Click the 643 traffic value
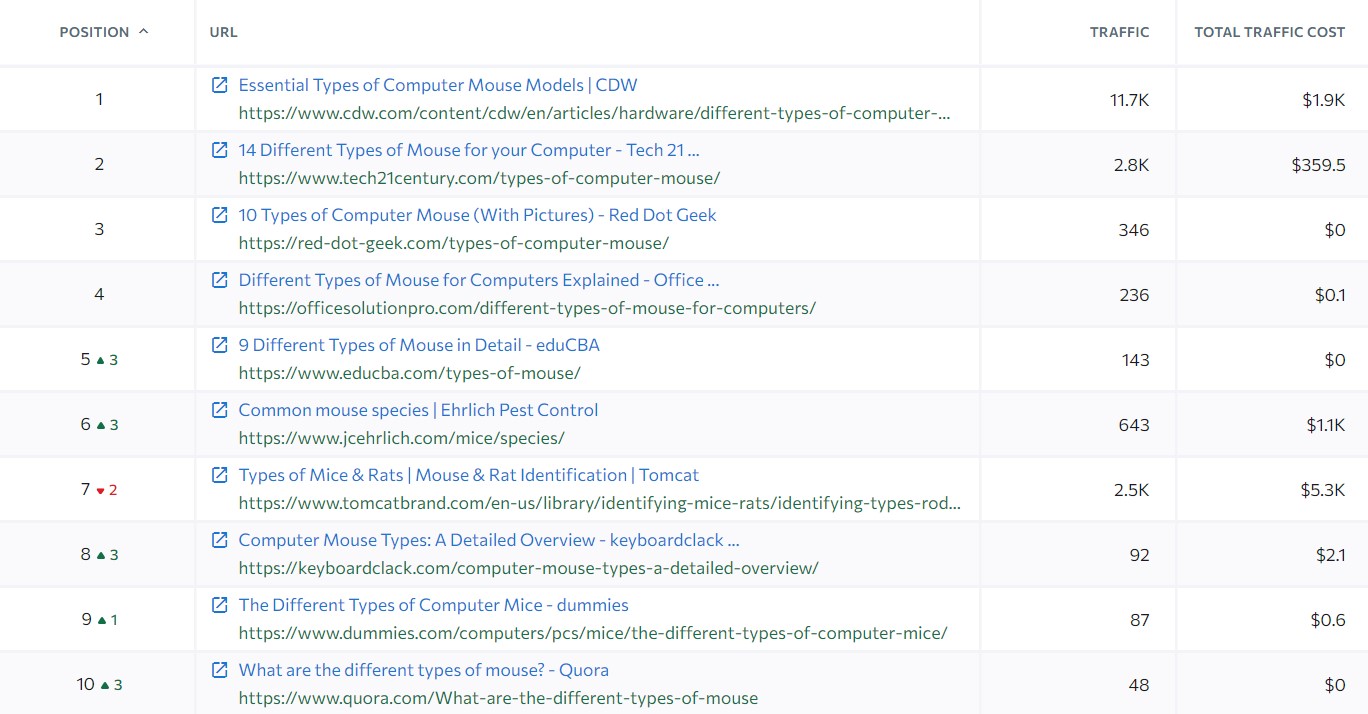 pos(1134,425)
